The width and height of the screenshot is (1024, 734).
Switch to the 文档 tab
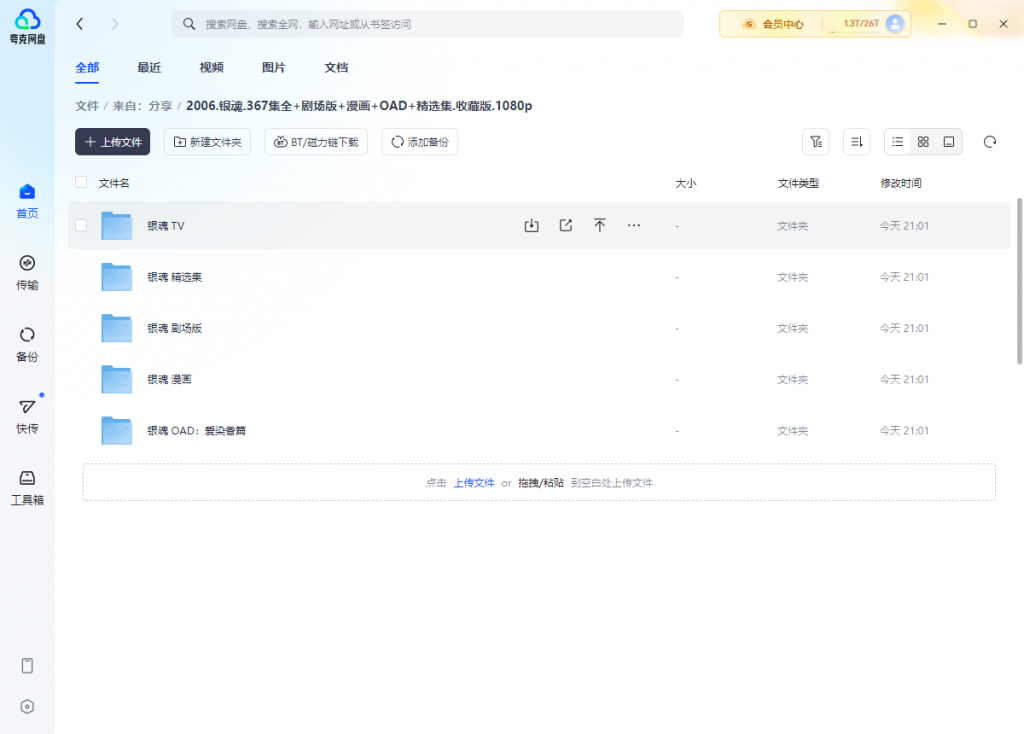coord(336,67)
